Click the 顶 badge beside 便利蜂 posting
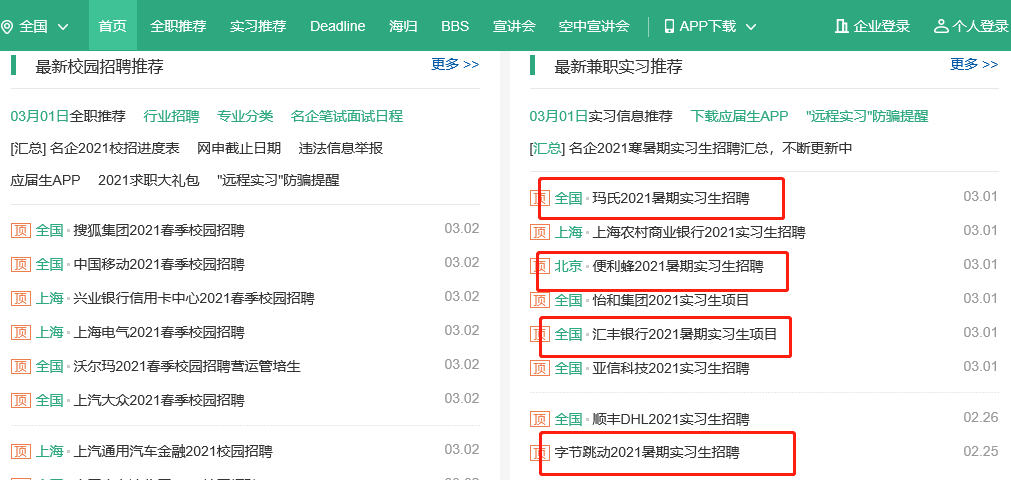The width and height of the screenshot is (1011, 480). pyautogui.click(x=540, y=266)
